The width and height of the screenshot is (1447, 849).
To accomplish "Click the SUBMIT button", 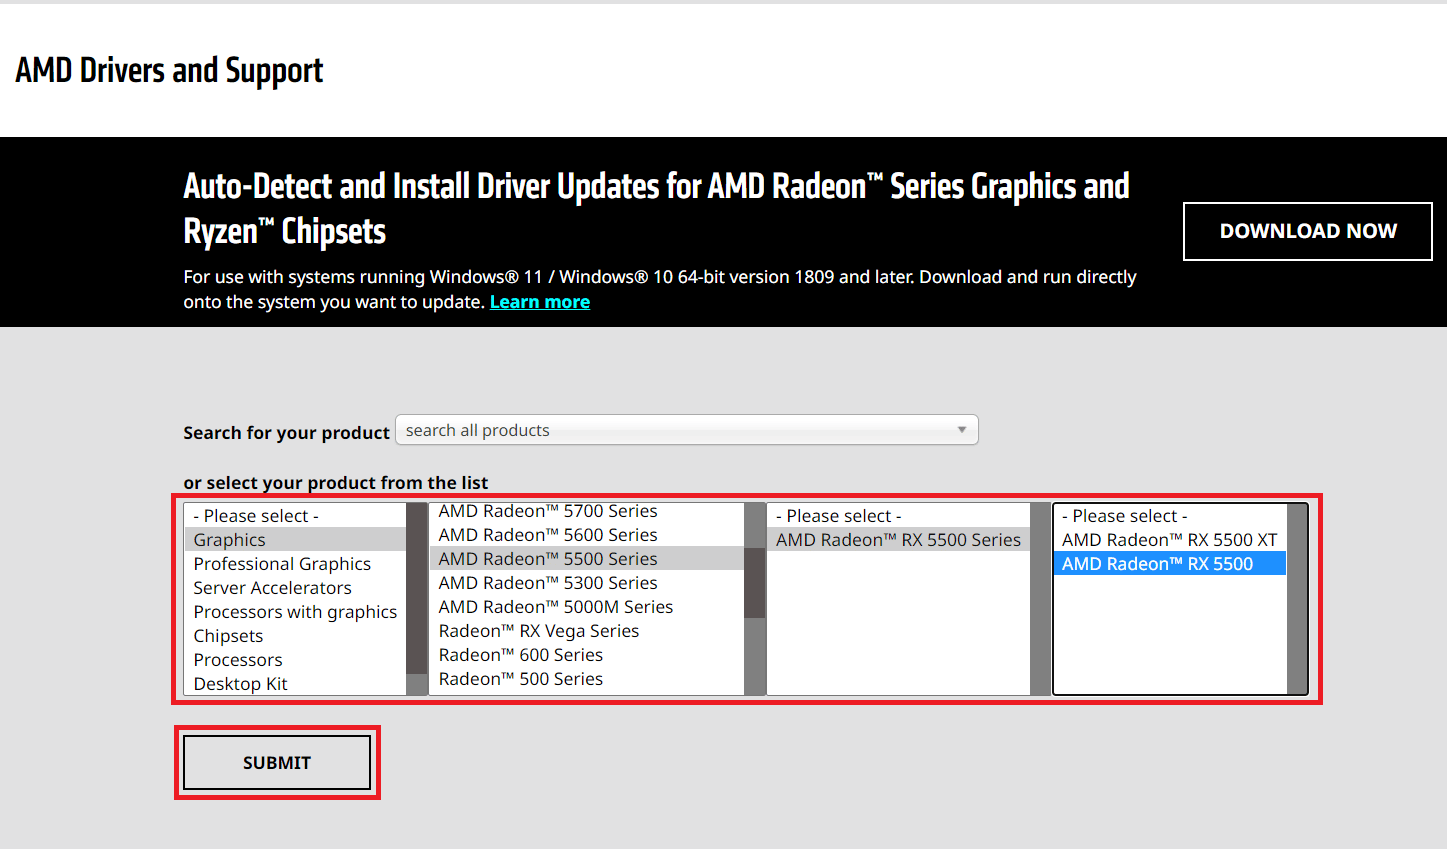I will 277,763.
